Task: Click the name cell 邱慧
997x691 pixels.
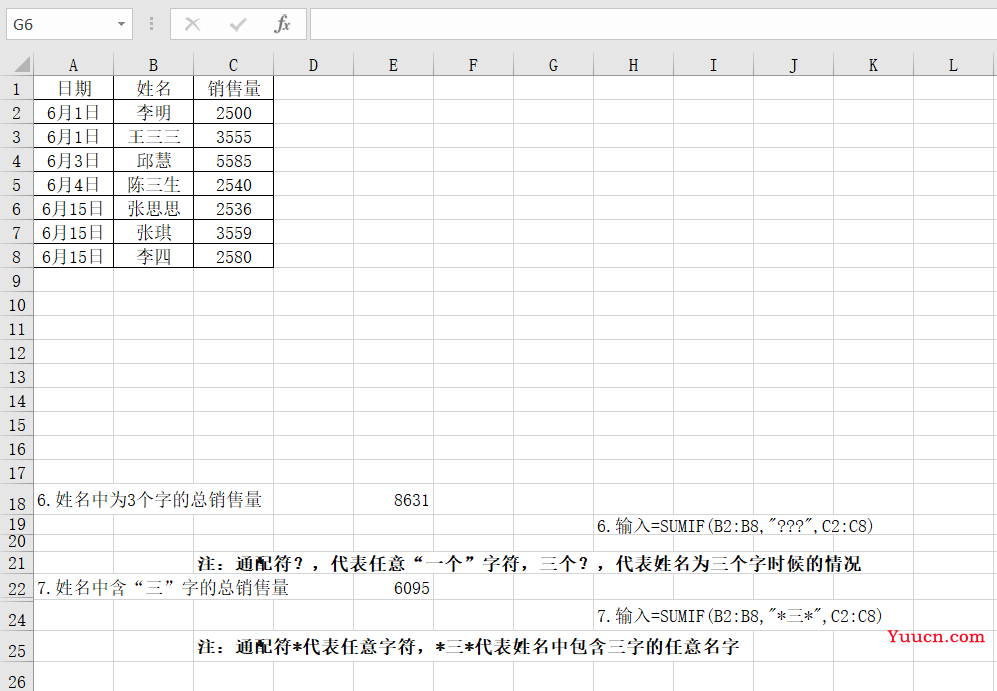Action: point(153,160)
